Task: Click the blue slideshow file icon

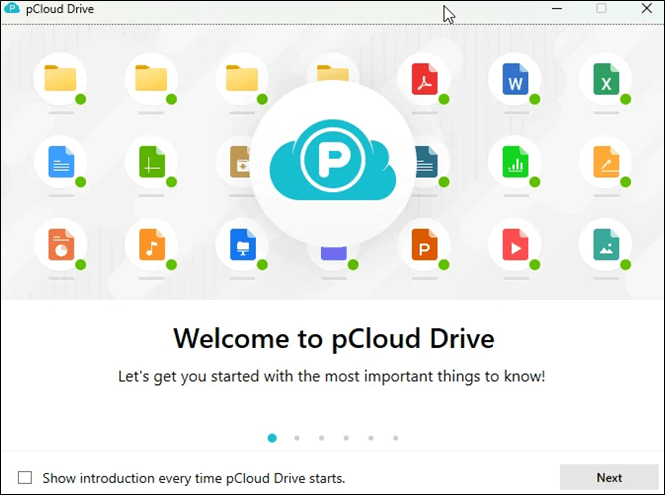Action: 243,244
